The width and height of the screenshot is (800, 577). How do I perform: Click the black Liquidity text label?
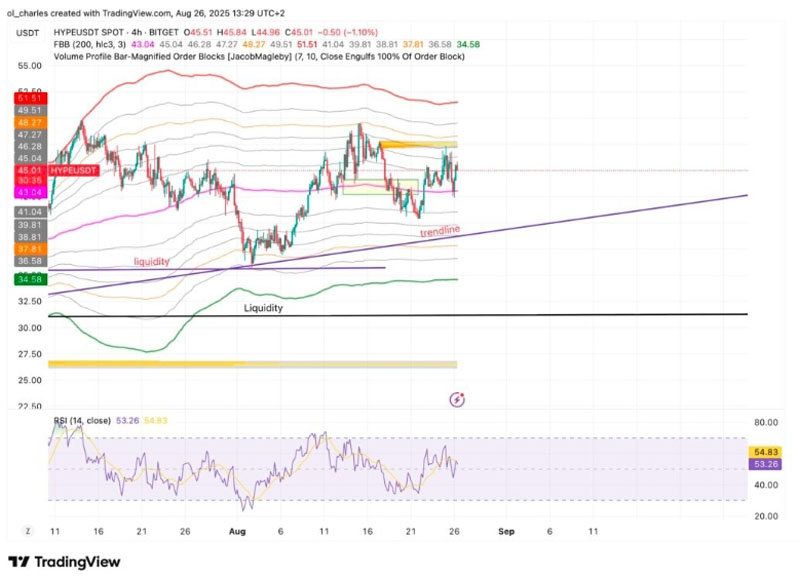pos(263,309)
